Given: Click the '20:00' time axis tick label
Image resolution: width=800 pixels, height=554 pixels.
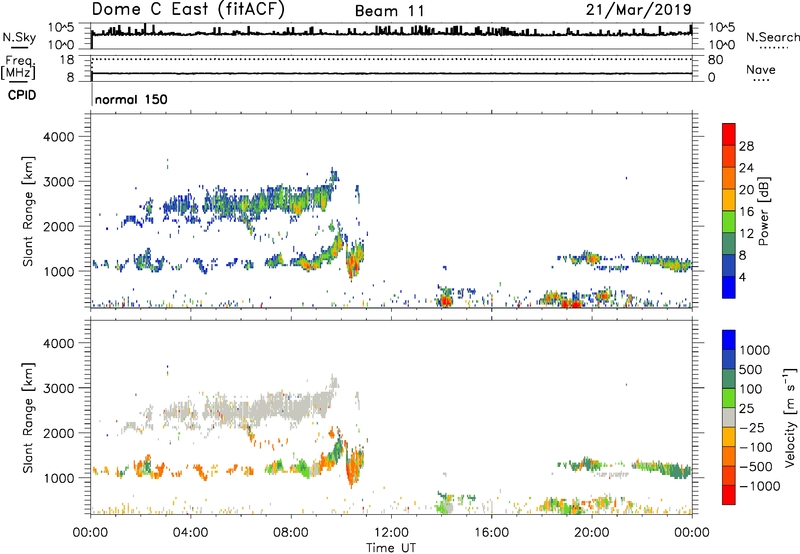Looking at the screenshot, I should 591,533.
